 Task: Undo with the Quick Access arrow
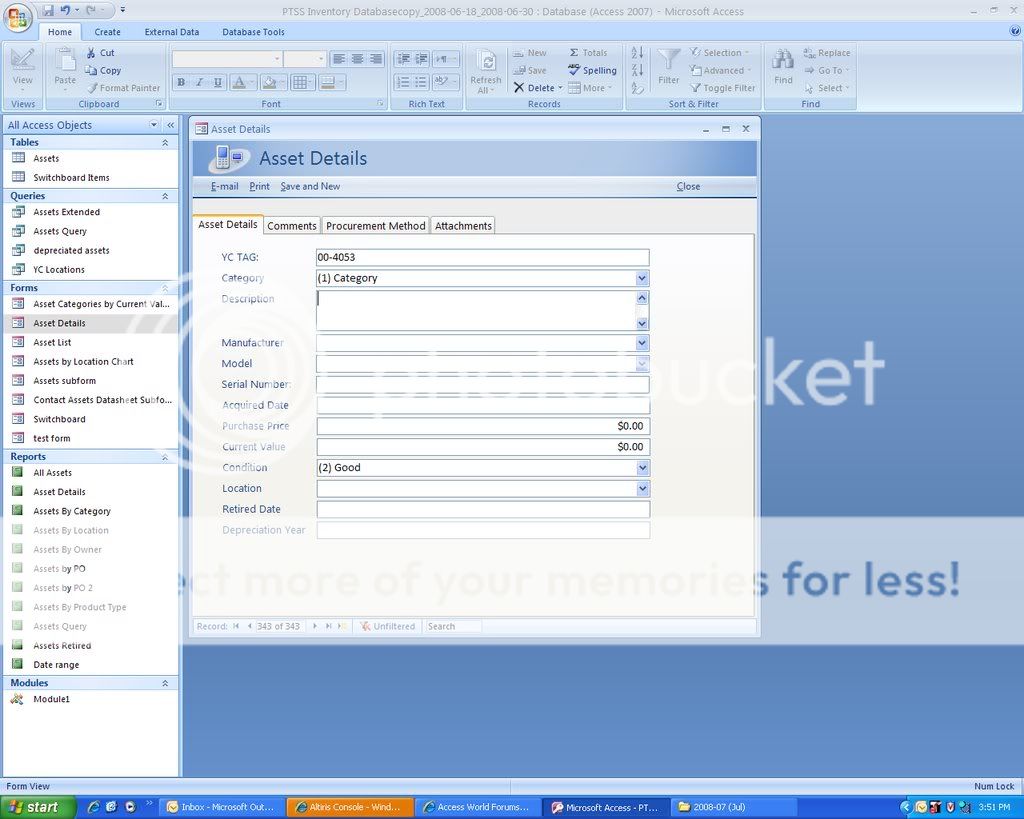(x=65, y=10)
